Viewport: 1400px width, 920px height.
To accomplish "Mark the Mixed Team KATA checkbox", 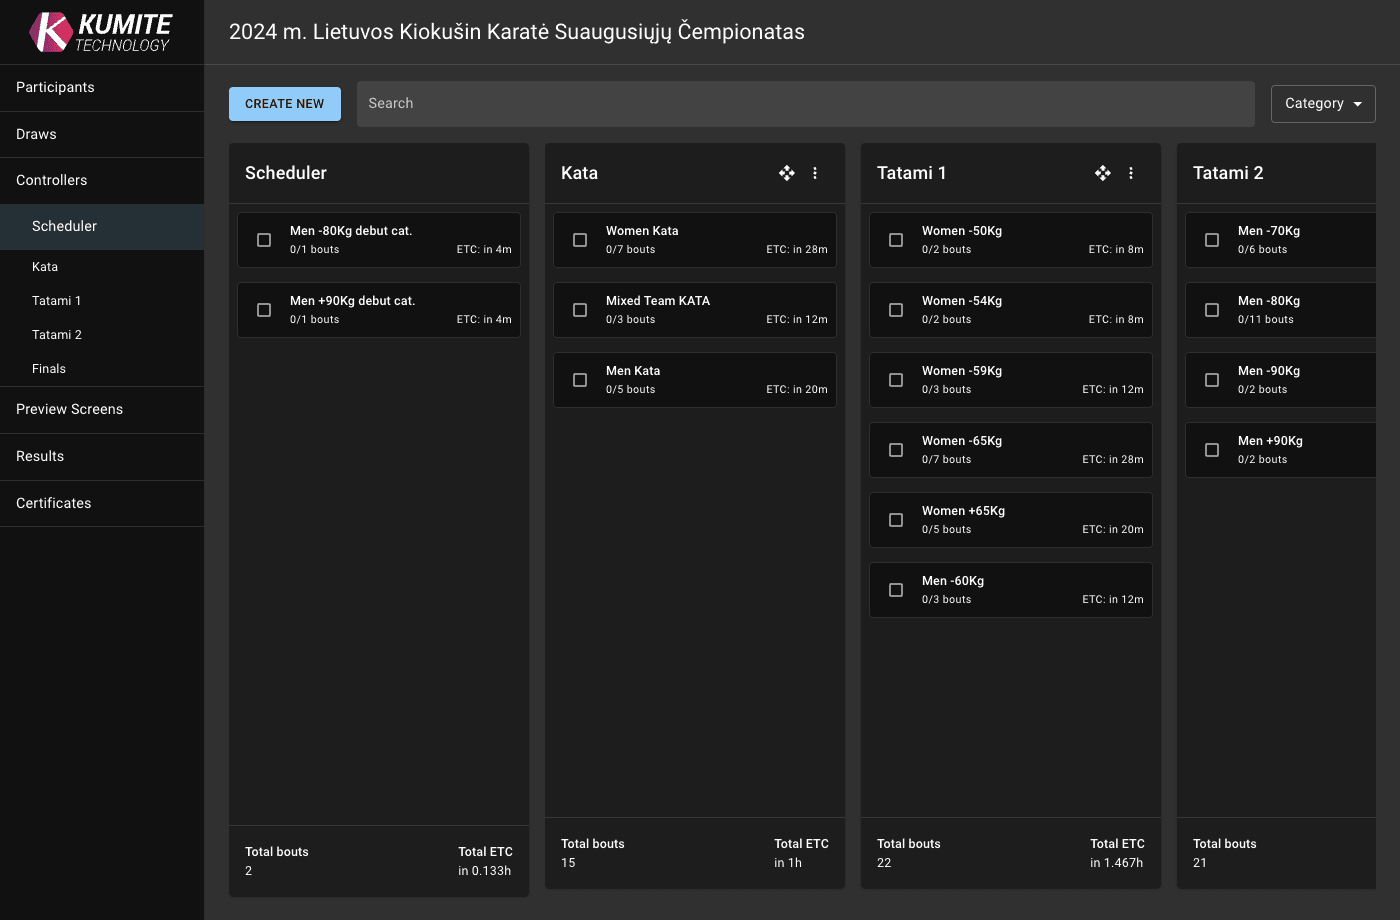I will pos(580,310).
